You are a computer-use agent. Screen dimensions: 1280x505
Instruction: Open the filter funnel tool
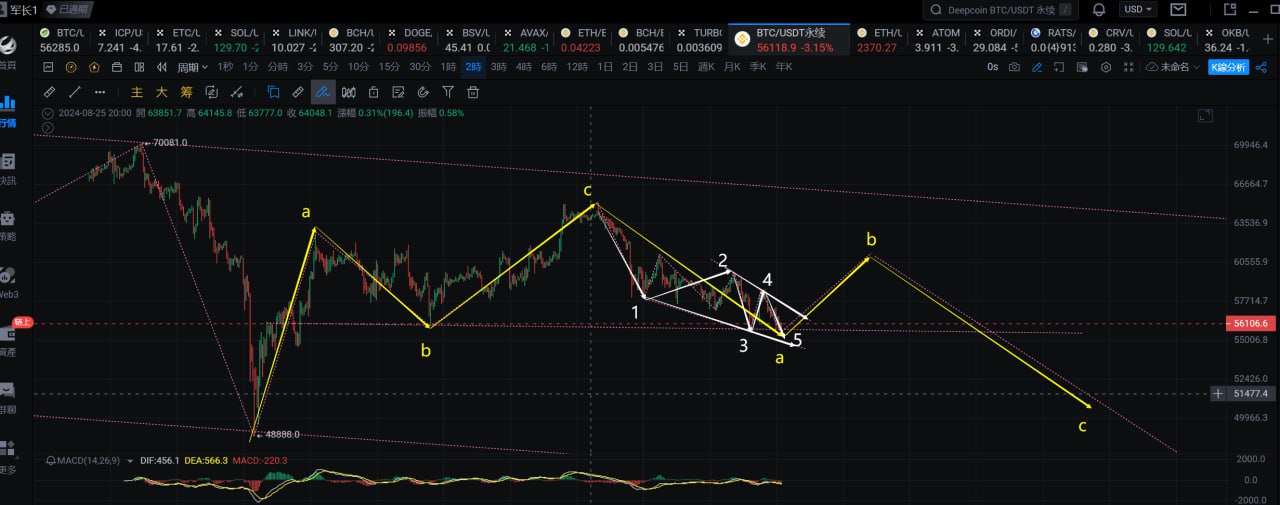(x=448, y=92)
